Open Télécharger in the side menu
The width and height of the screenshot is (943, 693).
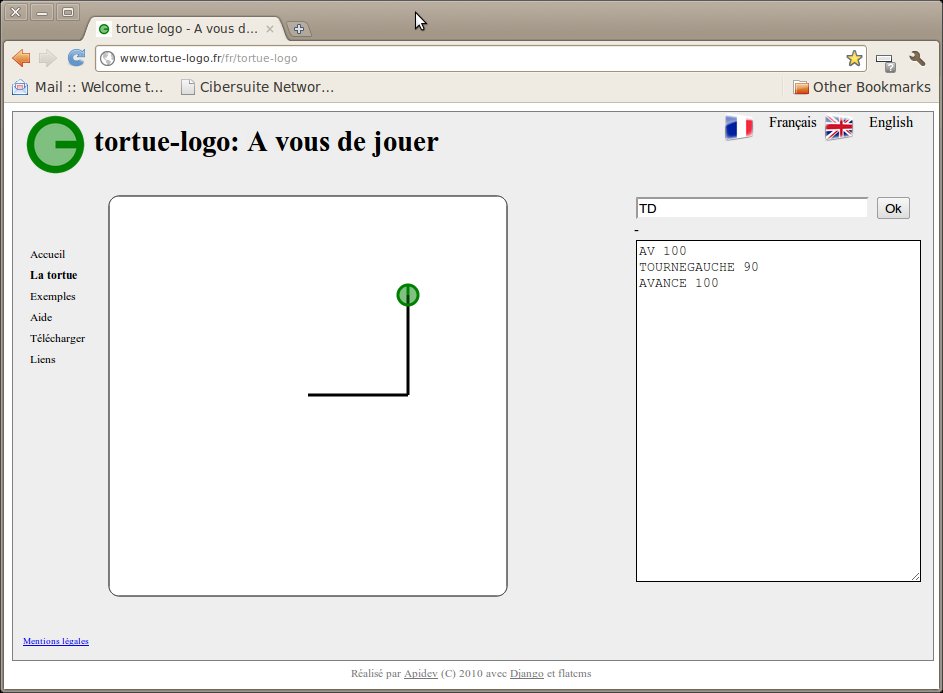point(58,339)
